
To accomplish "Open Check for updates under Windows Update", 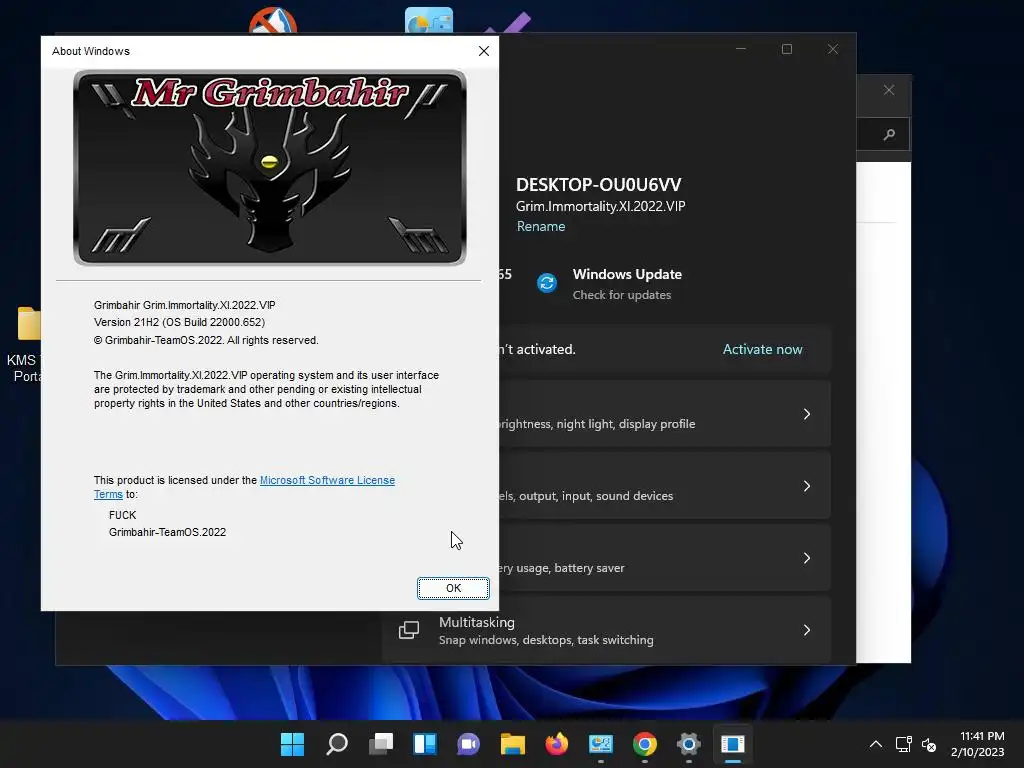I will (622, 295).
